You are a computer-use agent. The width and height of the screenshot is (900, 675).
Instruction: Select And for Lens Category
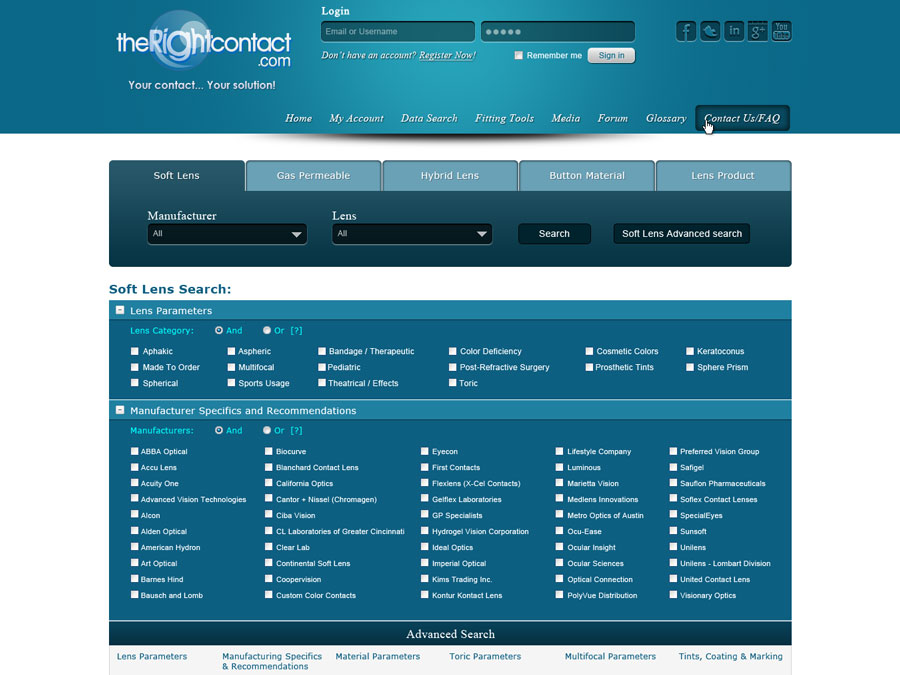tap(219, 331)
